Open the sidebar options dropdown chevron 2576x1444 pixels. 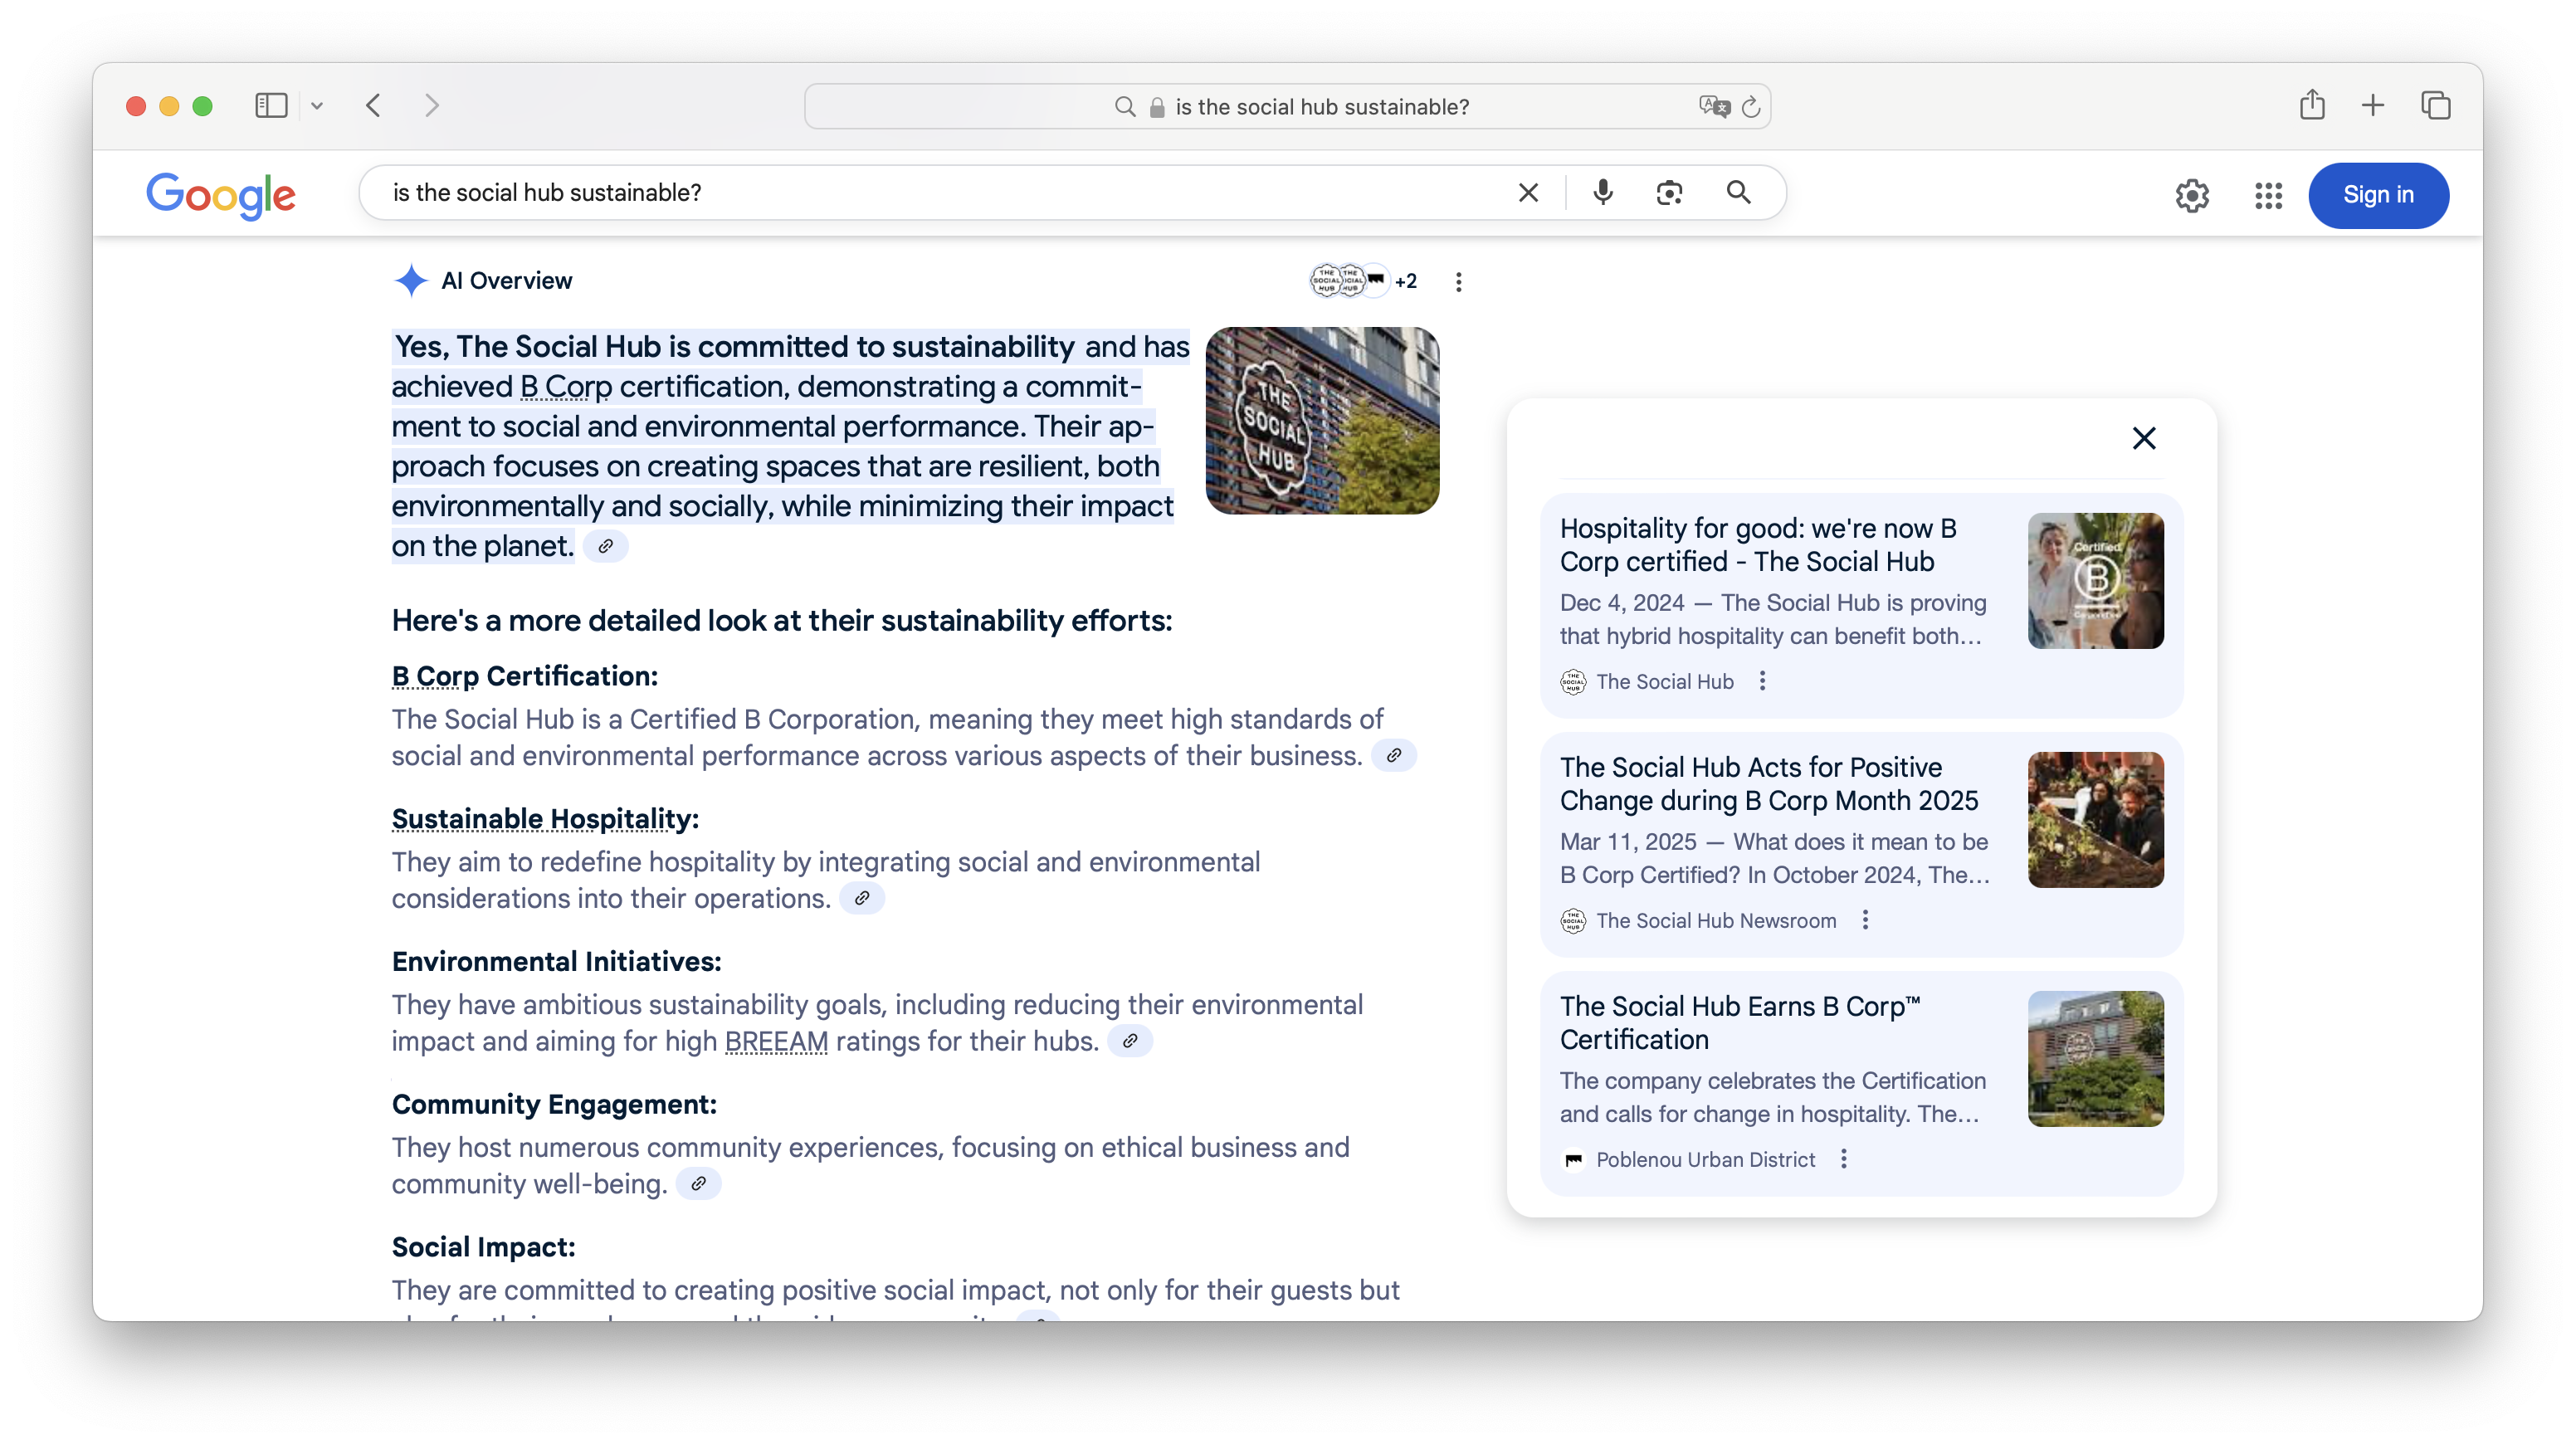click(317, 106)
